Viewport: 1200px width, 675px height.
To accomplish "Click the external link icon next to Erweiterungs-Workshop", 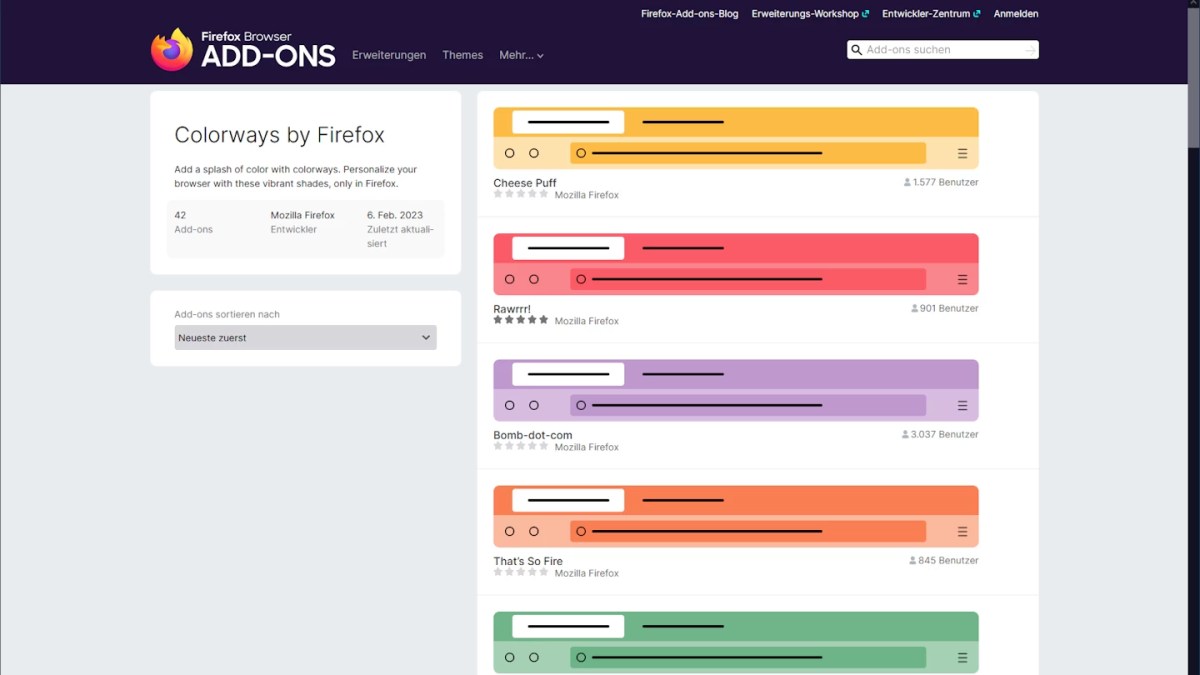I will [865, 14].
